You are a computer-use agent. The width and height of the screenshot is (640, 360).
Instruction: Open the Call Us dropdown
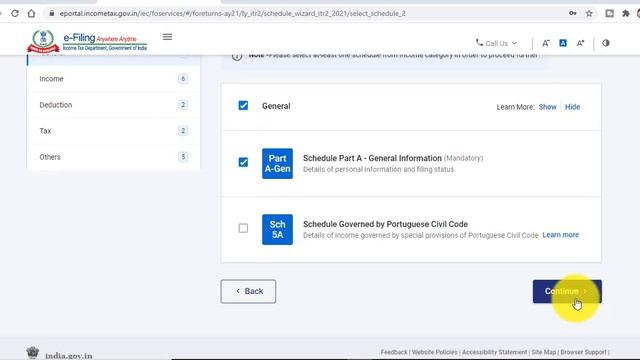coord(496,43)
